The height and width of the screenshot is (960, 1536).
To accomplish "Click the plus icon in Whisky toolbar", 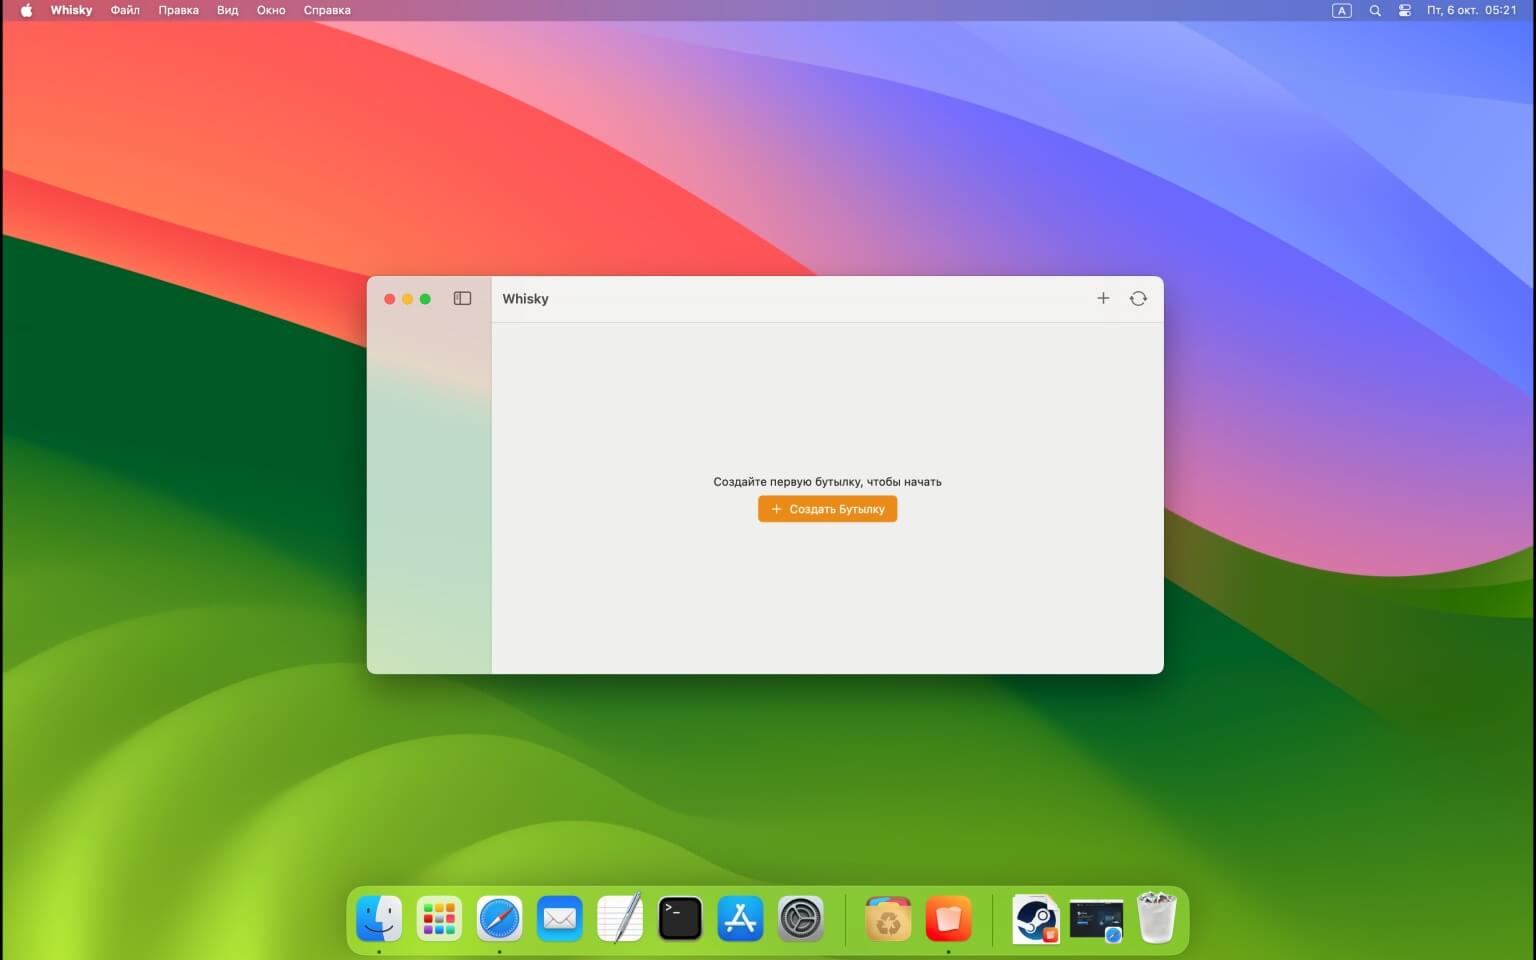I will pos(1103,298).
